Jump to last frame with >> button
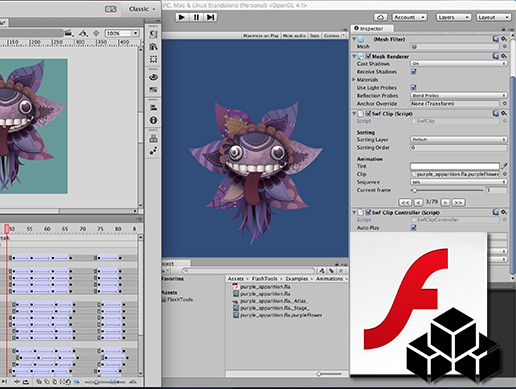516x389 pixels. (x=458, y=202)
